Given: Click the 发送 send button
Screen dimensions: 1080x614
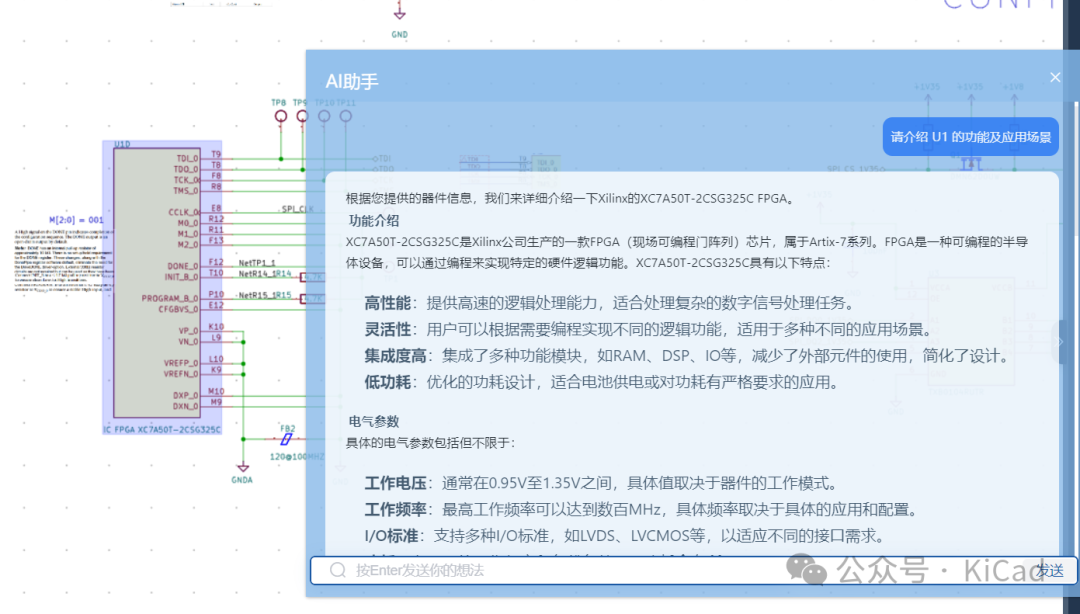Looking at the screenshot, I should 1050,571.
